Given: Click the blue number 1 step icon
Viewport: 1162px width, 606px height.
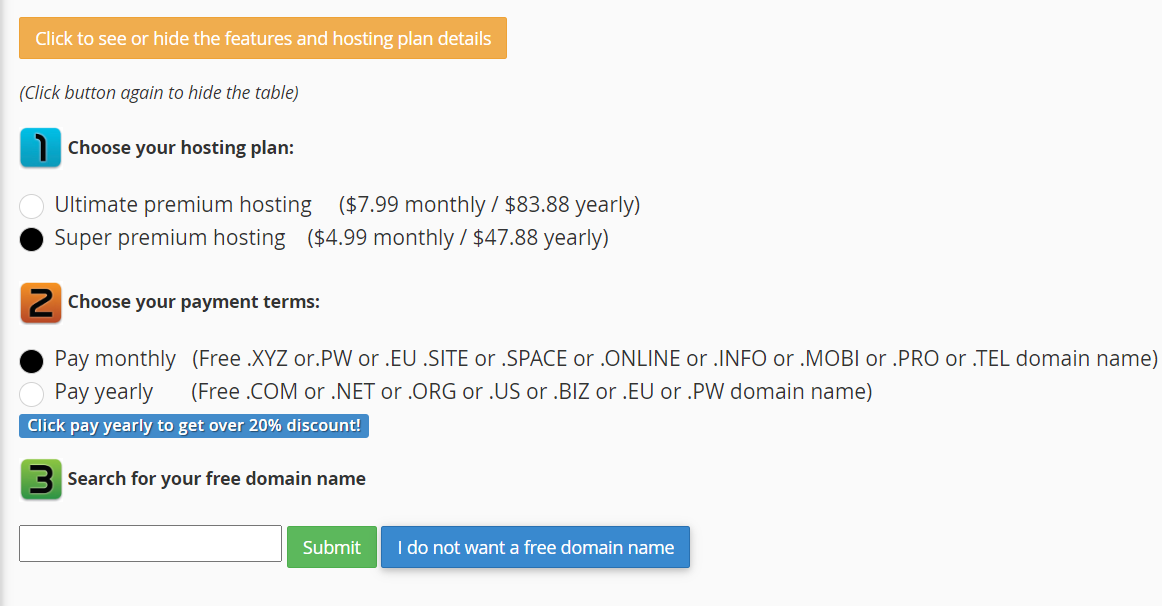Looking at the screenshot, I should pyautogui.click(x=41, y=148).
